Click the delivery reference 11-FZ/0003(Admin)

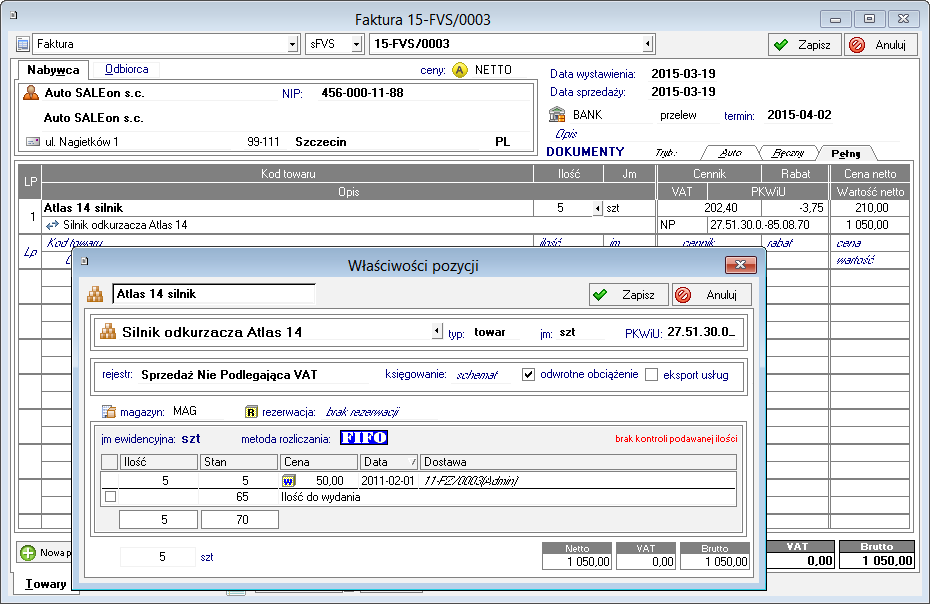point(471,481)
